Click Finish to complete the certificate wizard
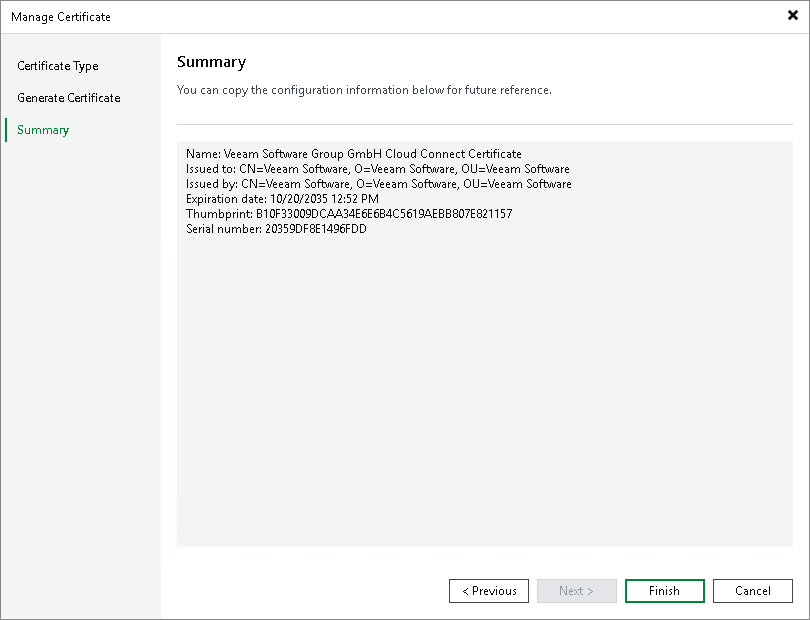The width and height of the screenshot is (810, 620). (664, 590)
